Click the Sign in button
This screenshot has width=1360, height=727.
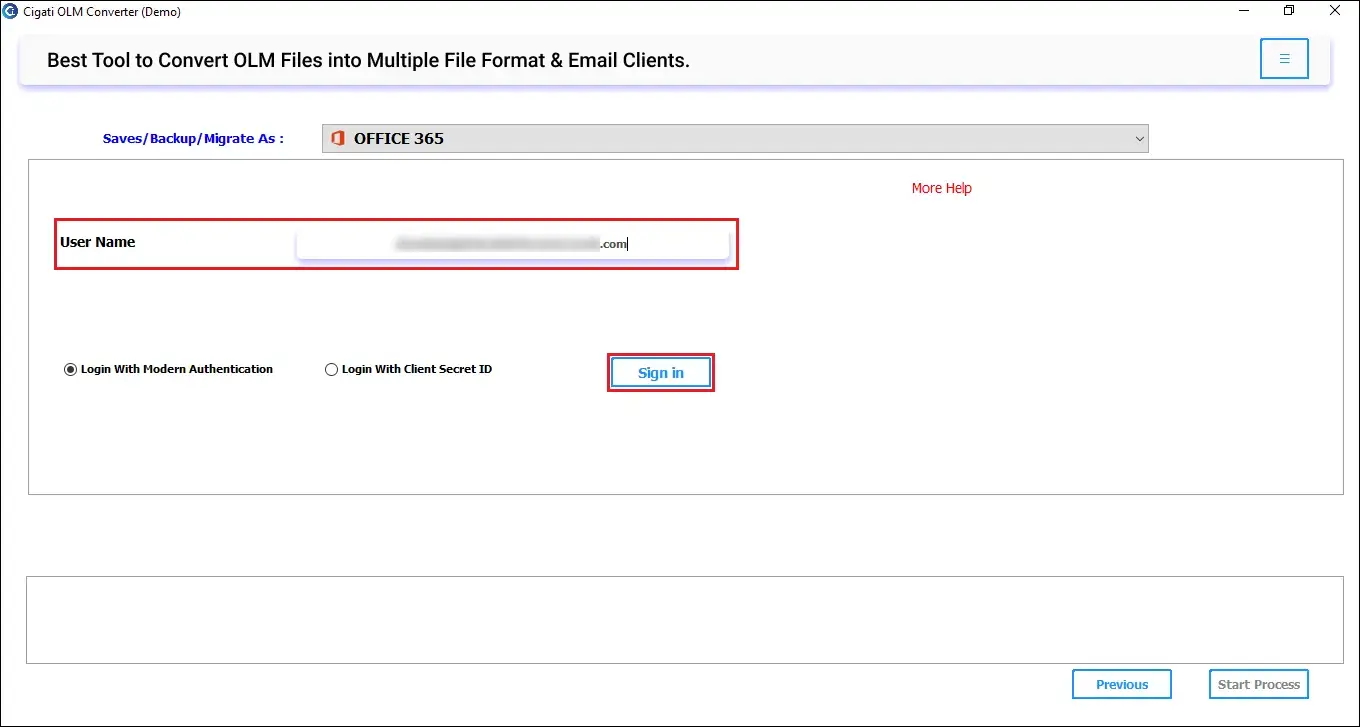[661, 373]
